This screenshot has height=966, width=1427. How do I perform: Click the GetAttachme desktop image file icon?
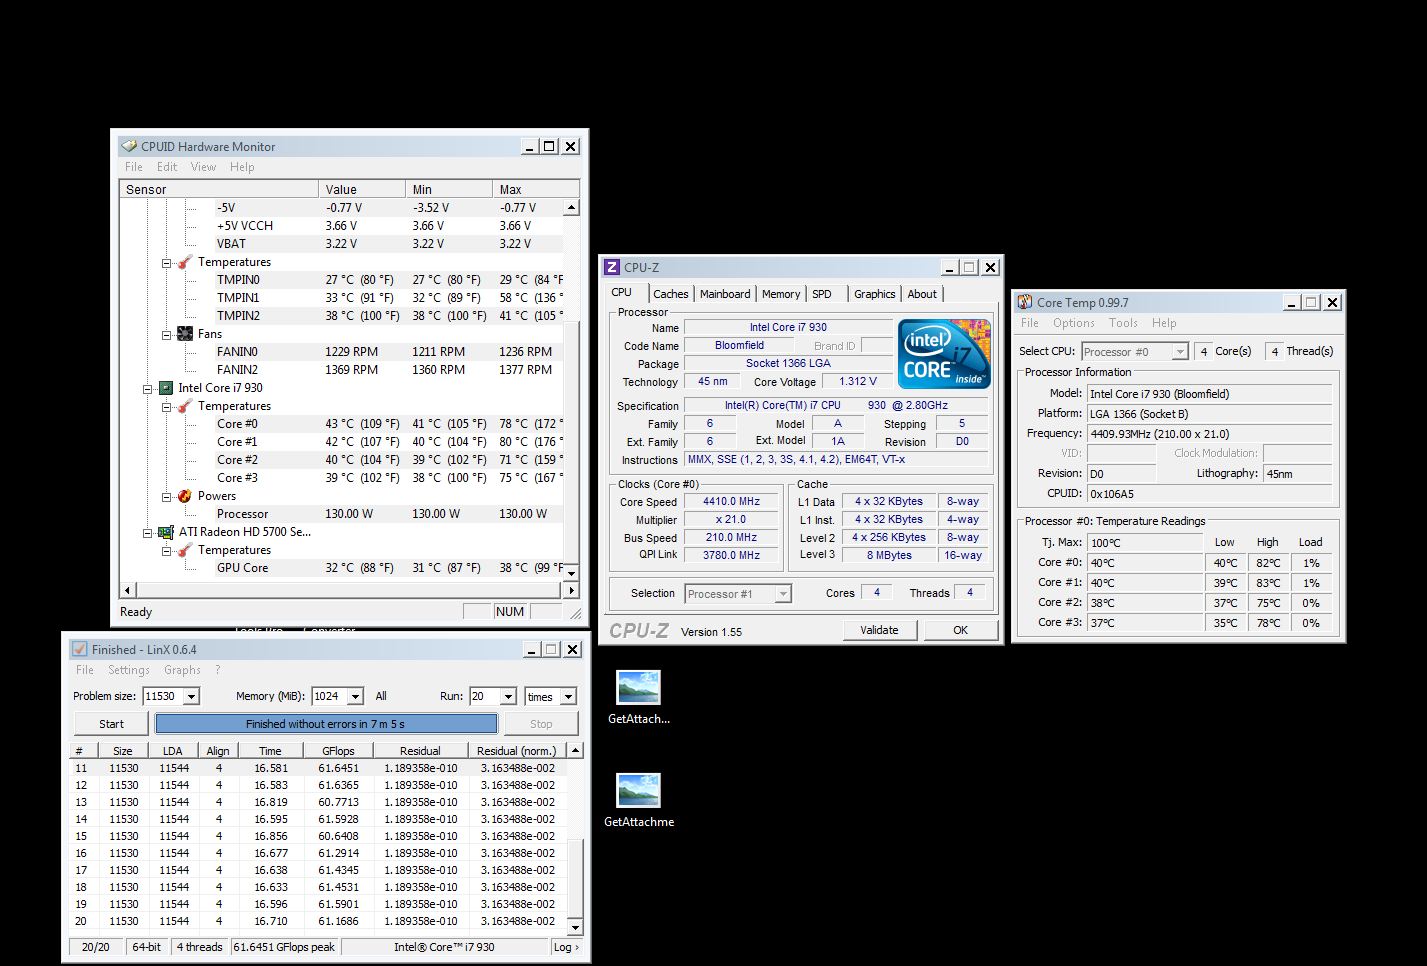click(638, 791)
